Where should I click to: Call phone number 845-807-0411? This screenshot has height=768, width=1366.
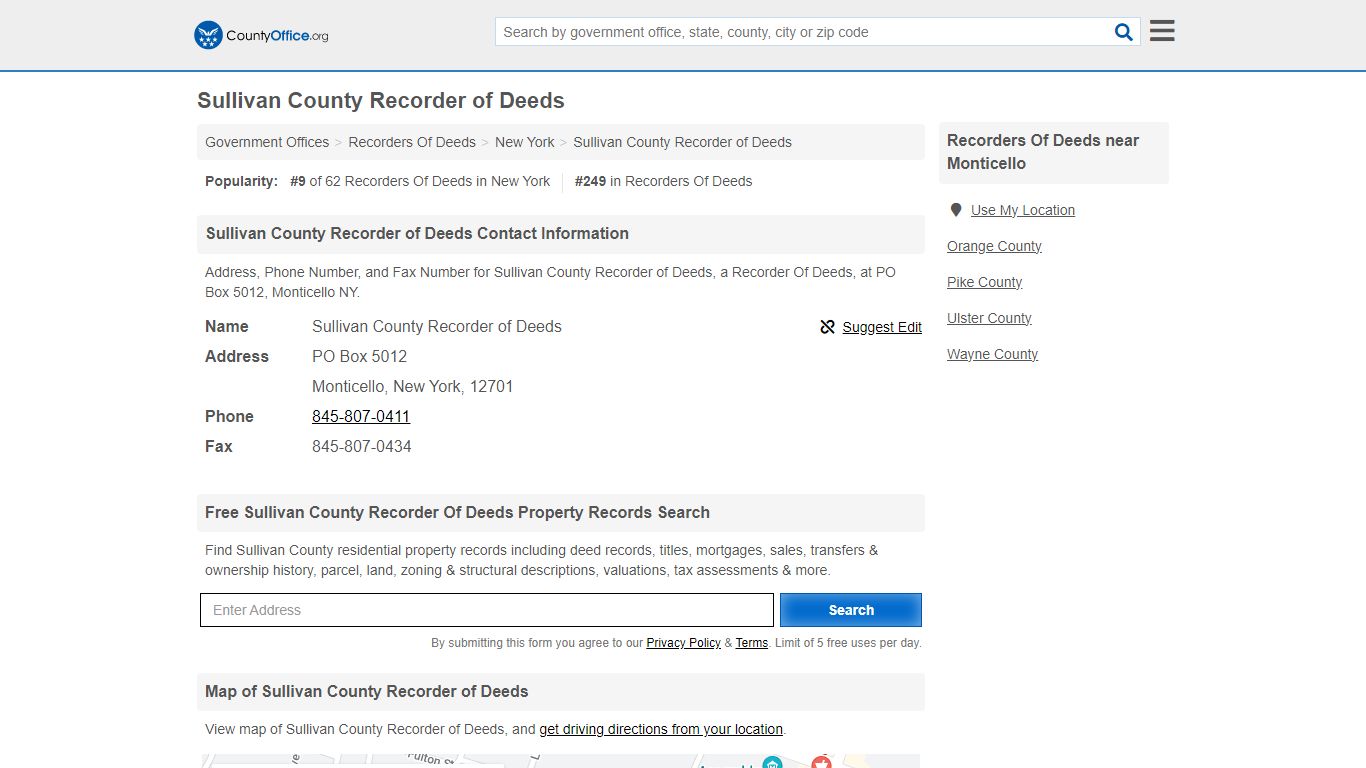[361, 416]
